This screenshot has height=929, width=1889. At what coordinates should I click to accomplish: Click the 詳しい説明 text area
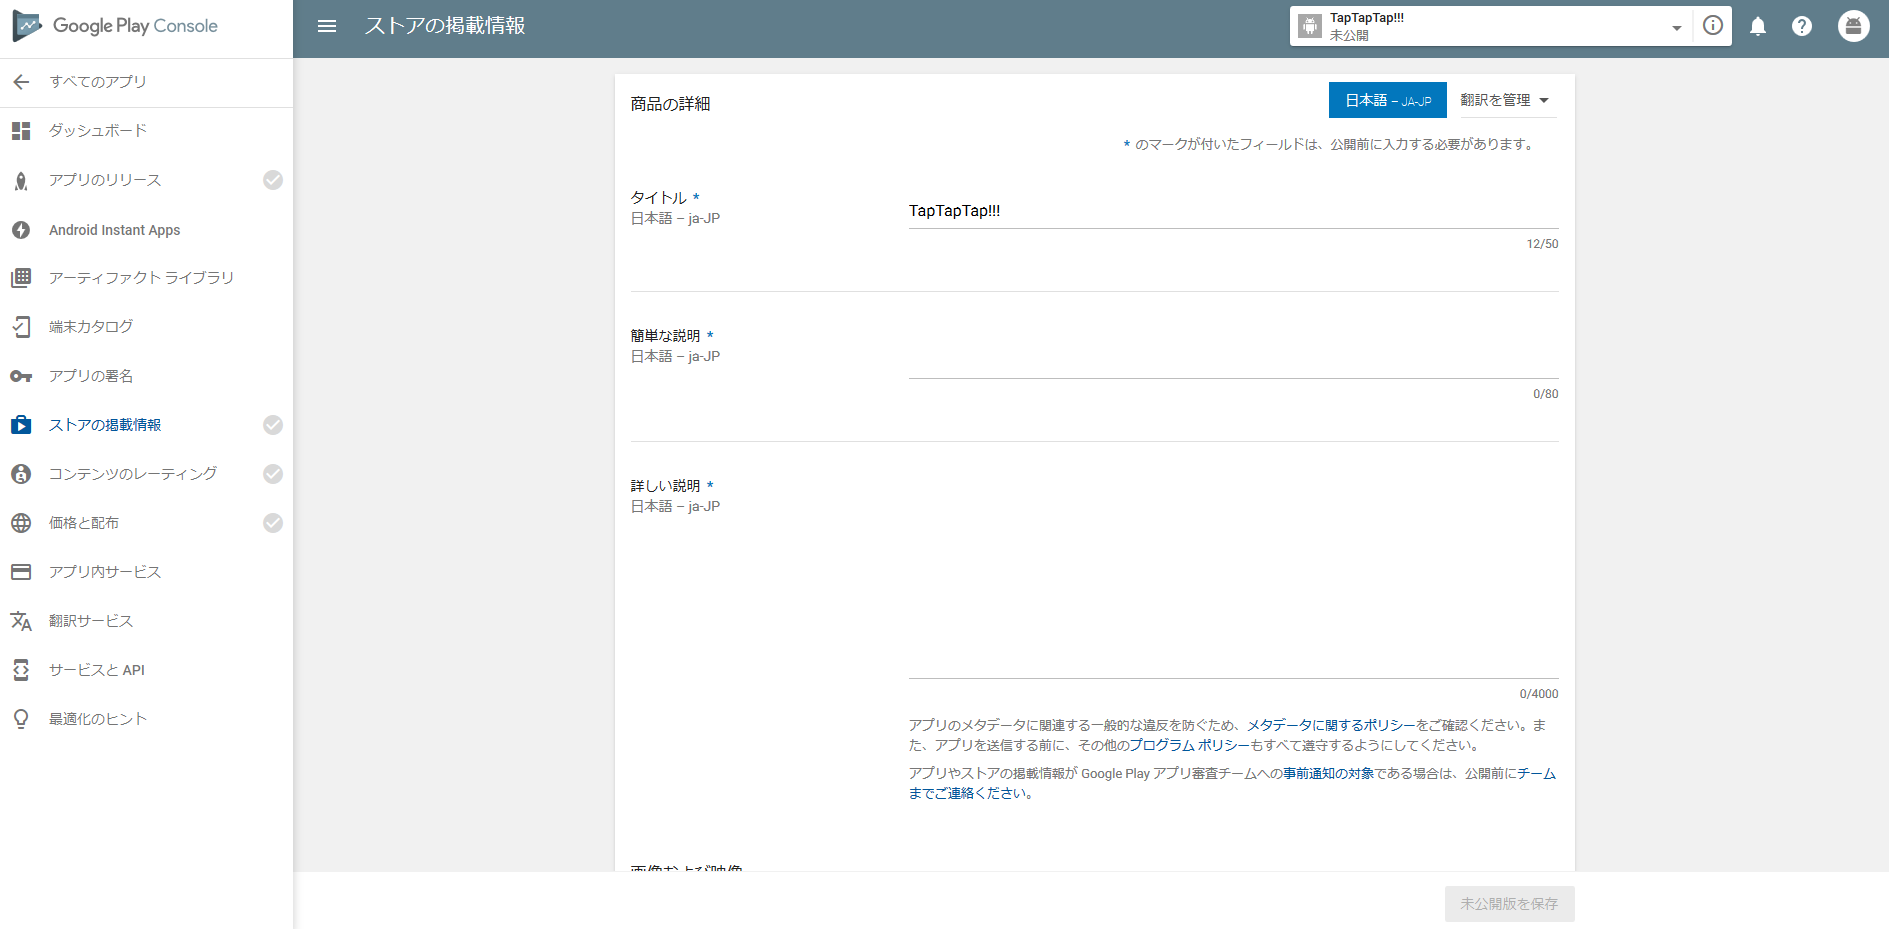click(x=1233, y=580)
